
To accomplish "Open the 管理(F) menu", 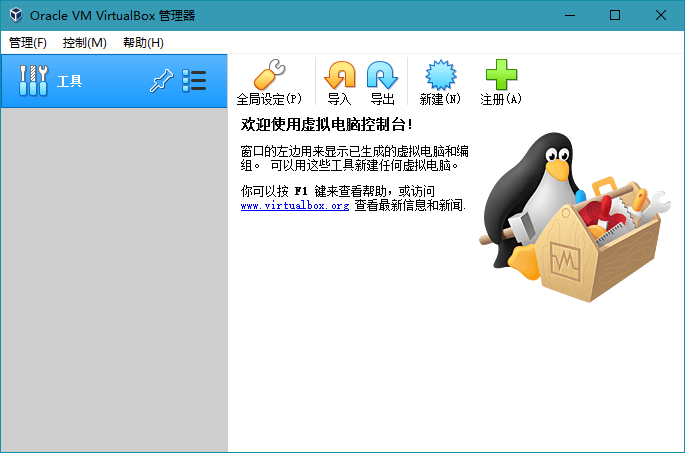I will tap(28, 43).
